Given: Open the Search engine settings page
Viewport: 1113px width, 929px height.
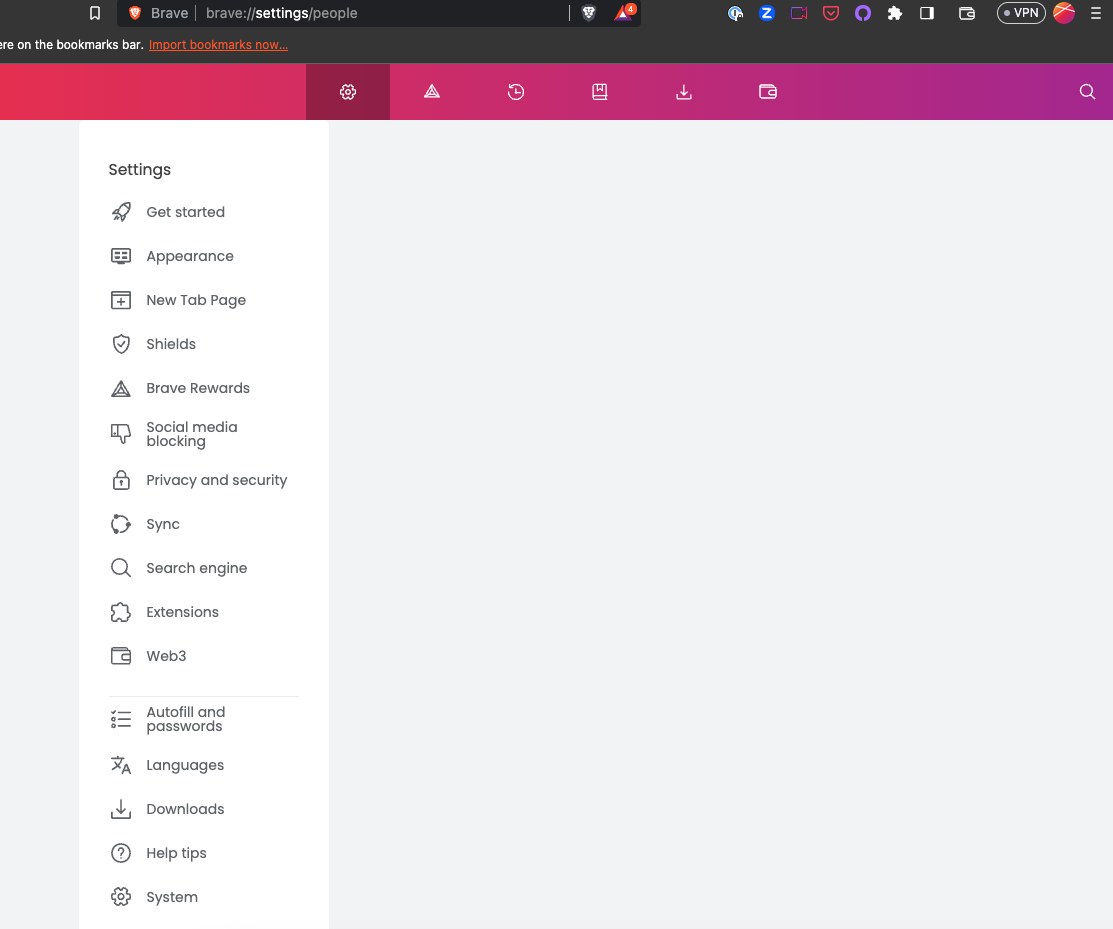Looking at the screenshot, I should pyautogui.click(x=197, y=568).
